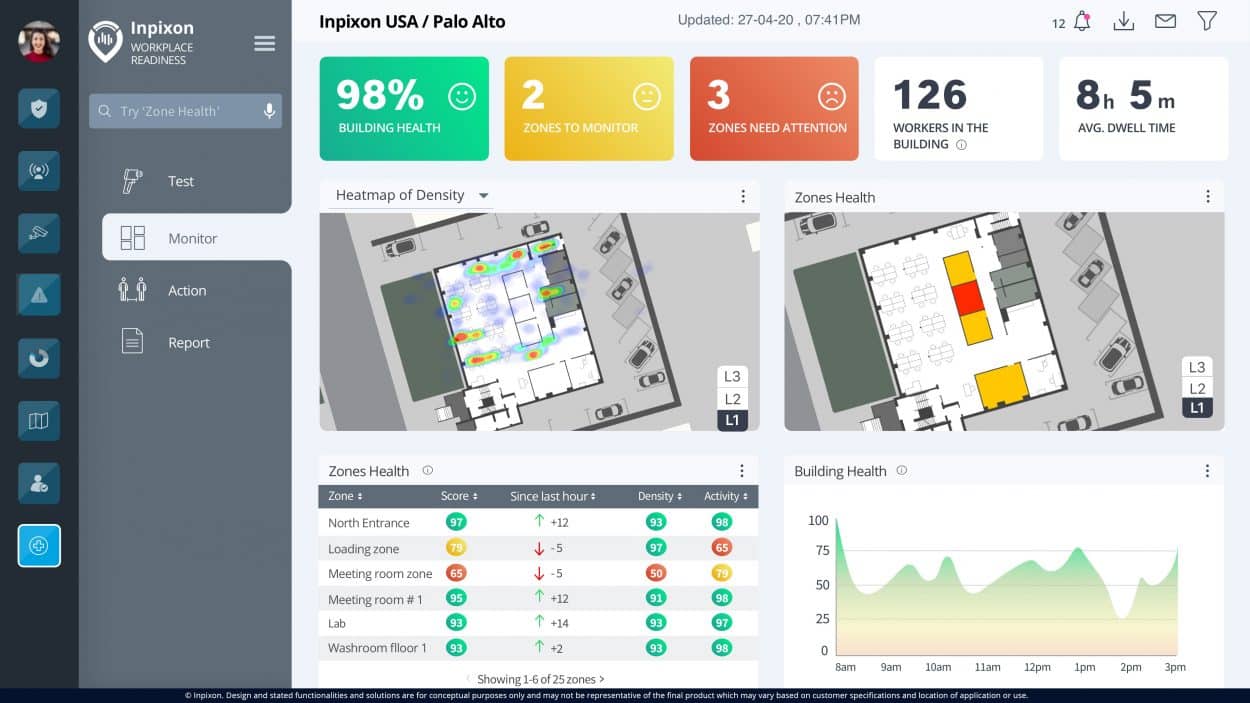
Task: Sort table by Activity column
Action: [x=725, y=496]
